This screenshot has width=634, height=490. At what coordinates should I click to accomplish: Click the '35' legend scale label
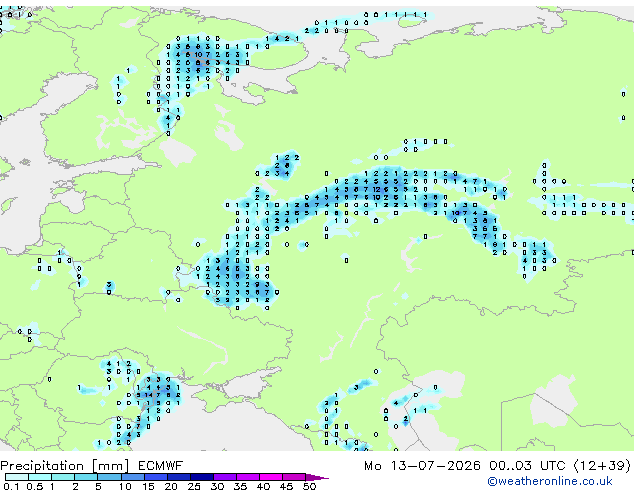241,486
